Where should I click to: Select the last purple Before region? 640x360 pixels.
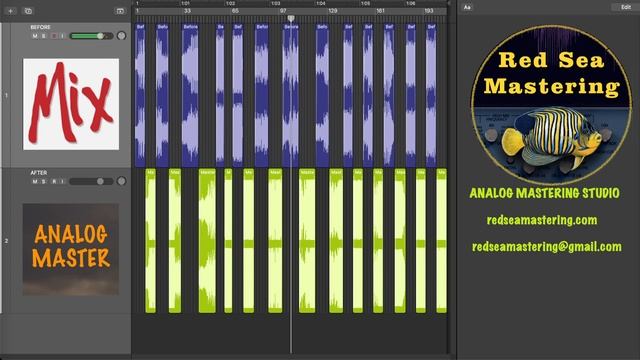pyautogui.click(x=431, y=95)
